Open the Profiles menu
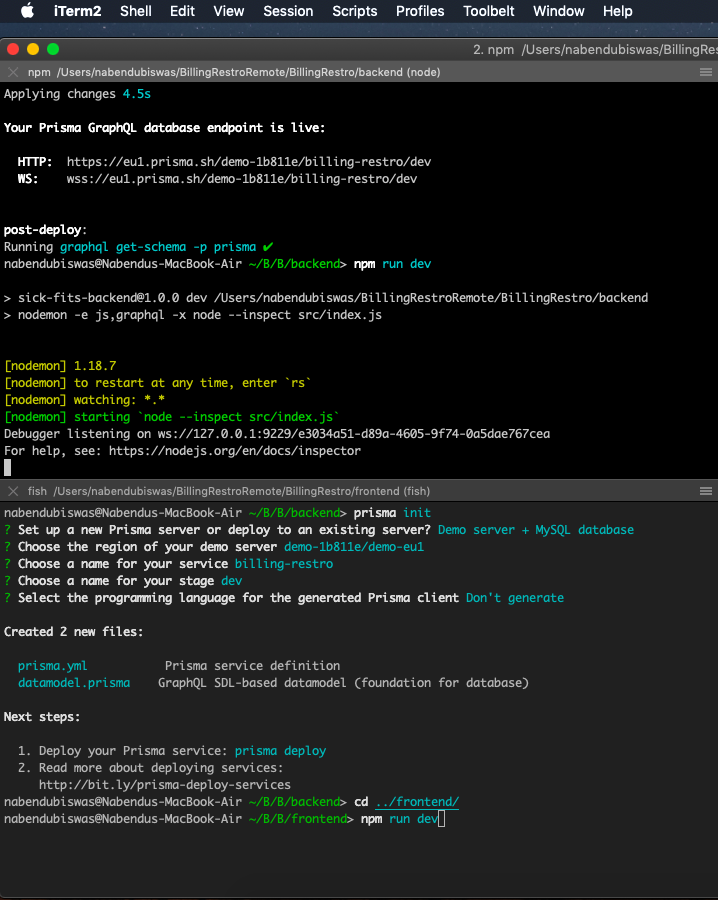The image size is (718, 900). [420, 11]
